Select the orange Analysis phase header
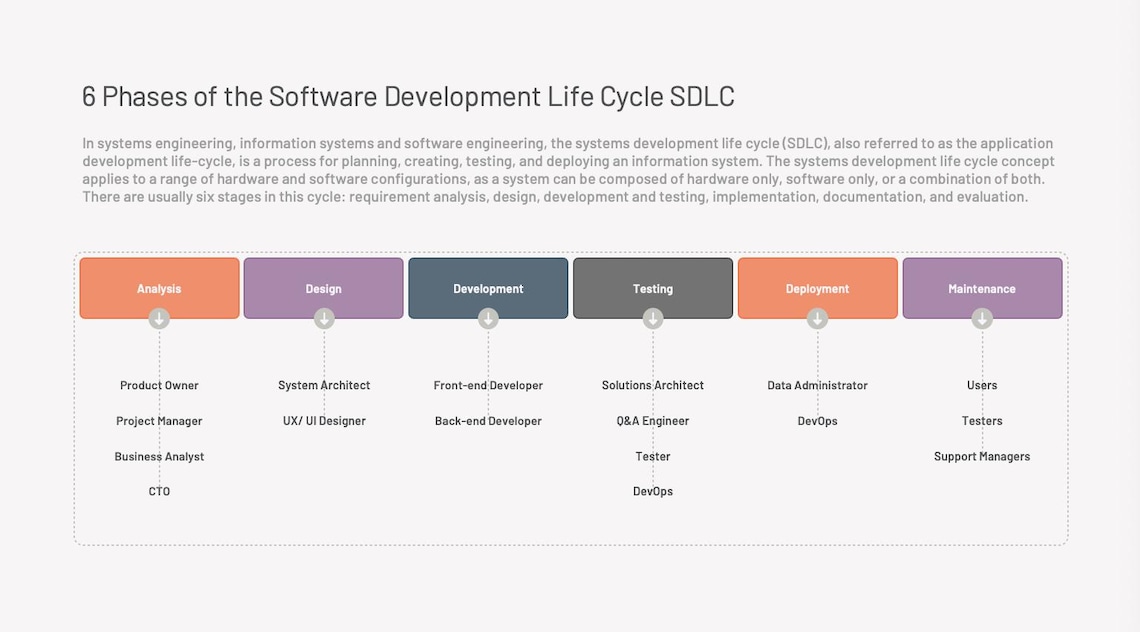 (159, 288)
